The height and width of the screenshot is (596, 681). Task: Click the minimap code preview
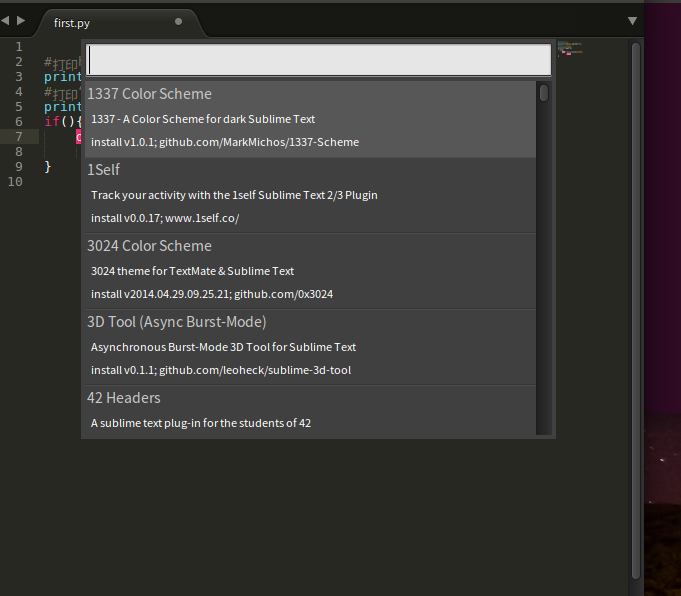coord(570,48)
